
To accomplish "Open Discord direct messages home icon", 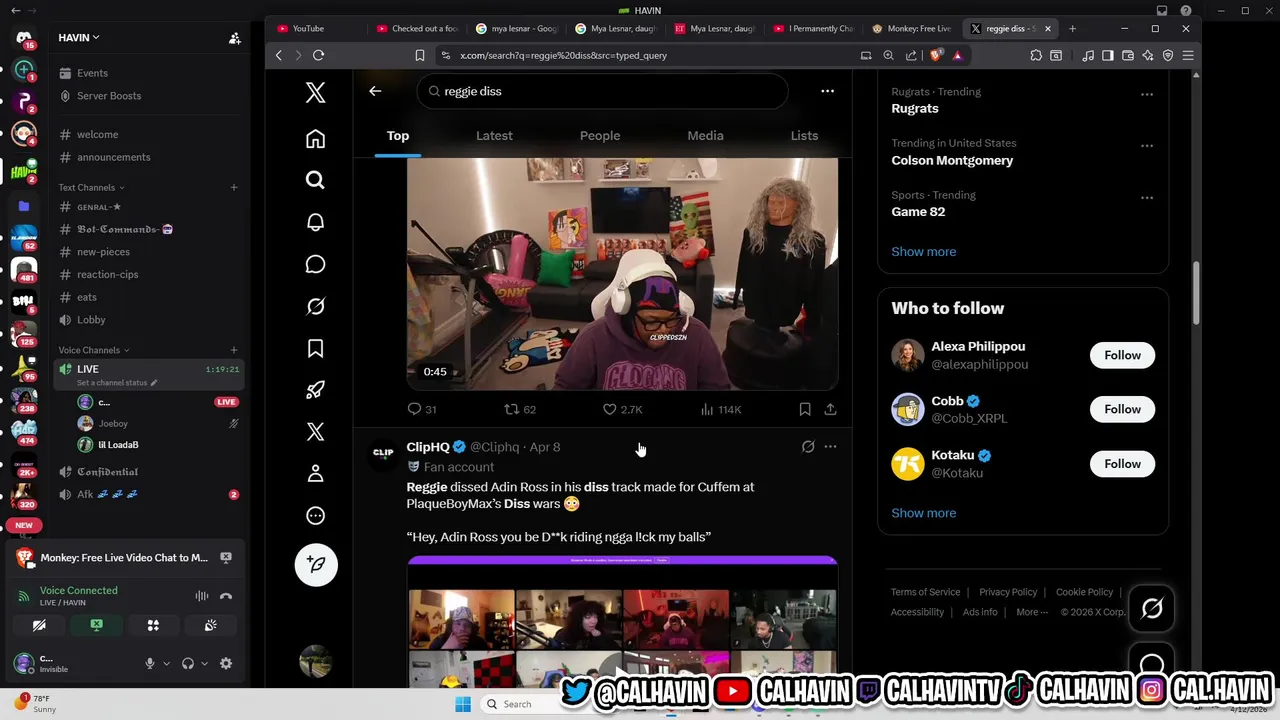I will (x=24, y=39).
